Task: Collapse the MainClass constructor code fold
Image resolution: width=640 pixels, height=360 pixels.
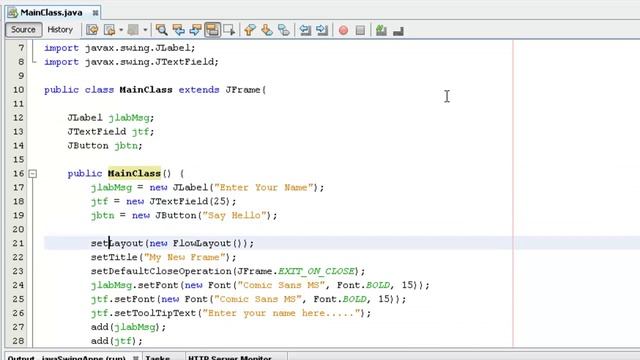Action: 33,174
